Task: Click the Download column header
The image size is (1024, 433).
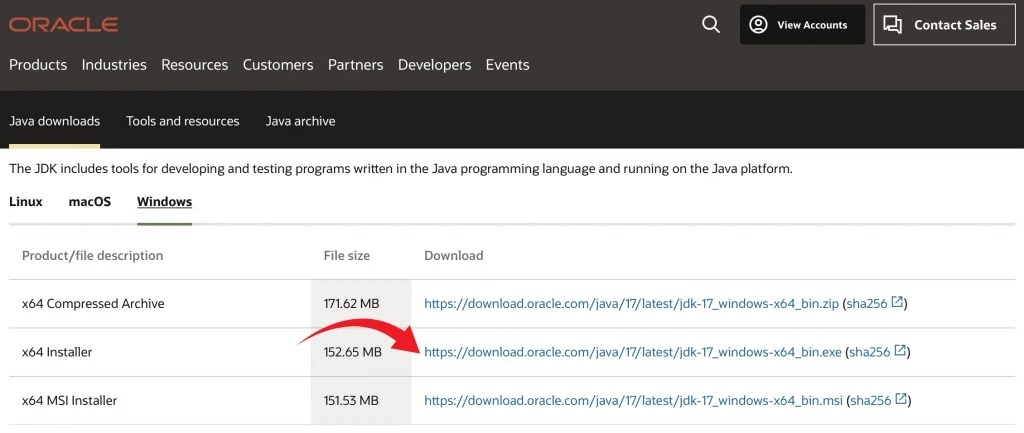Action: (x=454, y=255)
